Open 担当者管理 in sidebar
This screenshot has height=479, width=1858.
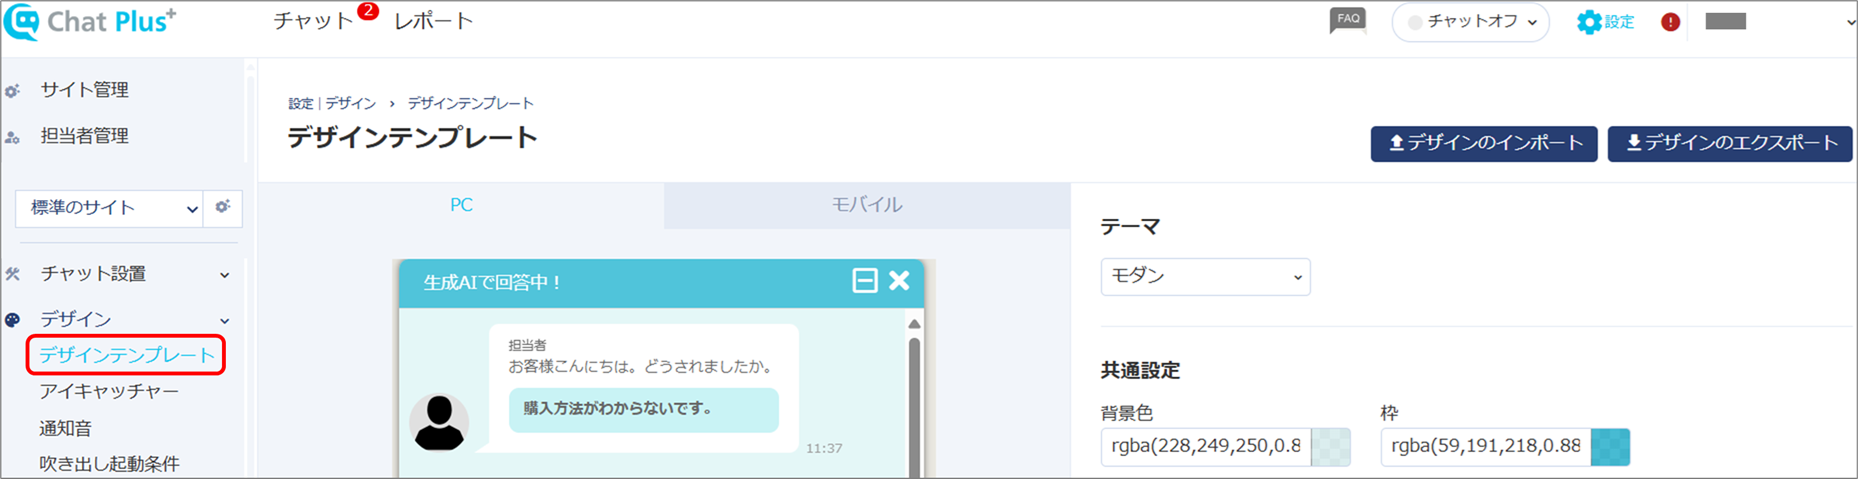84,136
